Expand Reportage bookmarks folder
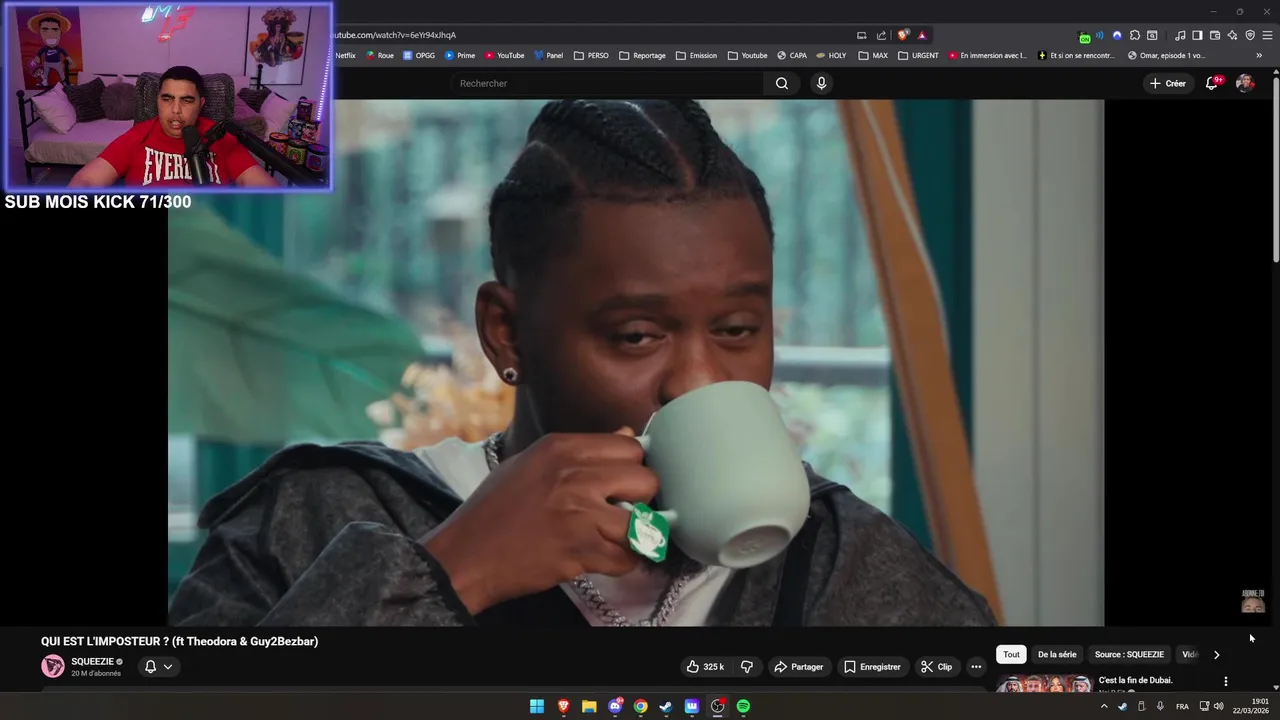The height and width of the screenshot is (720, 1280). [x=642, y=56]
